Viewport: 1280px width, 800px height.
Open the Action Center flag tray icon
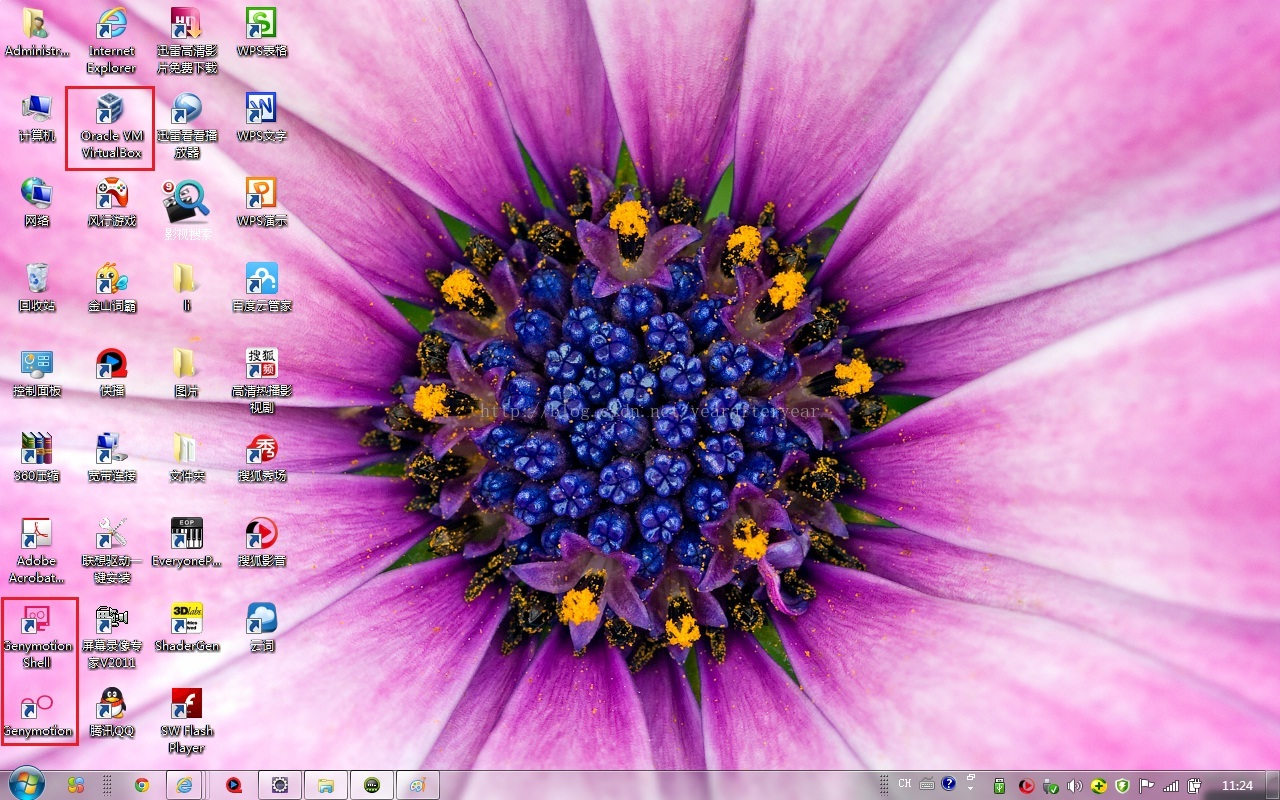point(1146,785)
